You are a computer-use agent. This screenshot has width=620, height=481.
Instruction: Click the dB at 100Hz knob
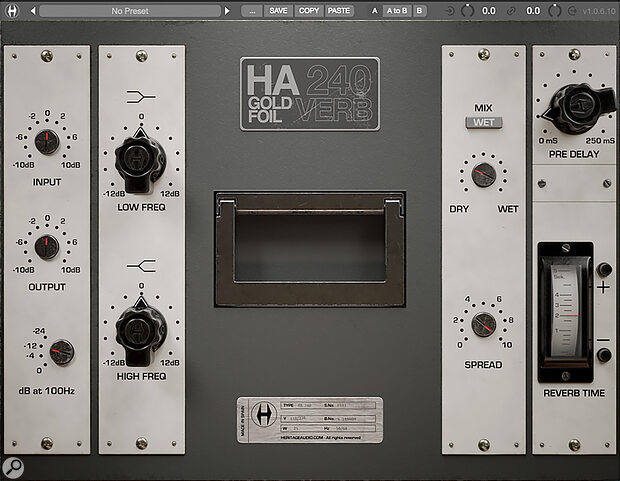point(62,351)
